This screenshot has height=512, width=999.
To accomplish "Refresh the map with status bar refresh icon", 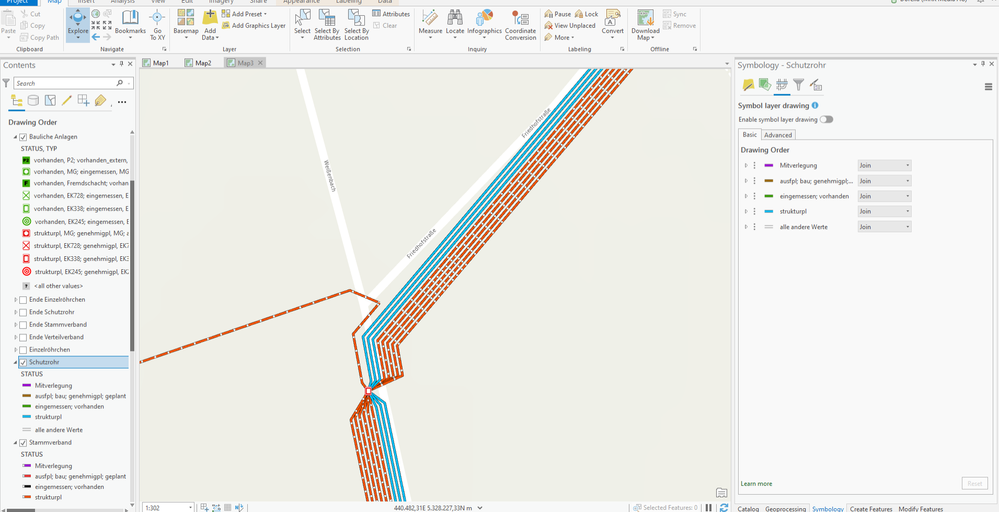I will [x=724, y=508].
